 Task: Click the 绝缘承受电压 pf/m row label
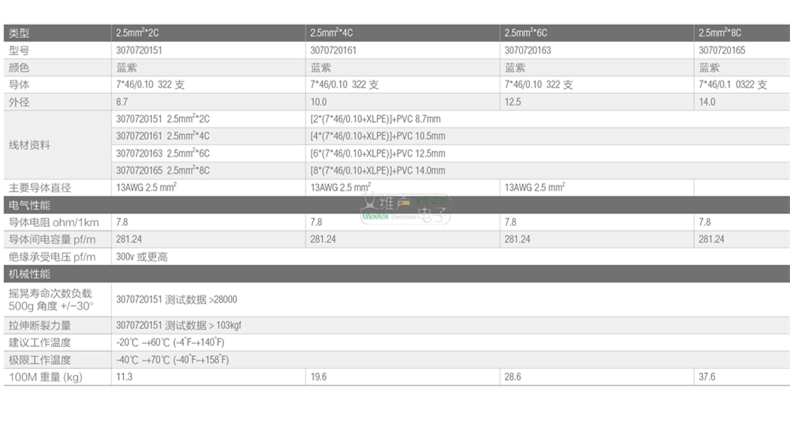(52, 257)
